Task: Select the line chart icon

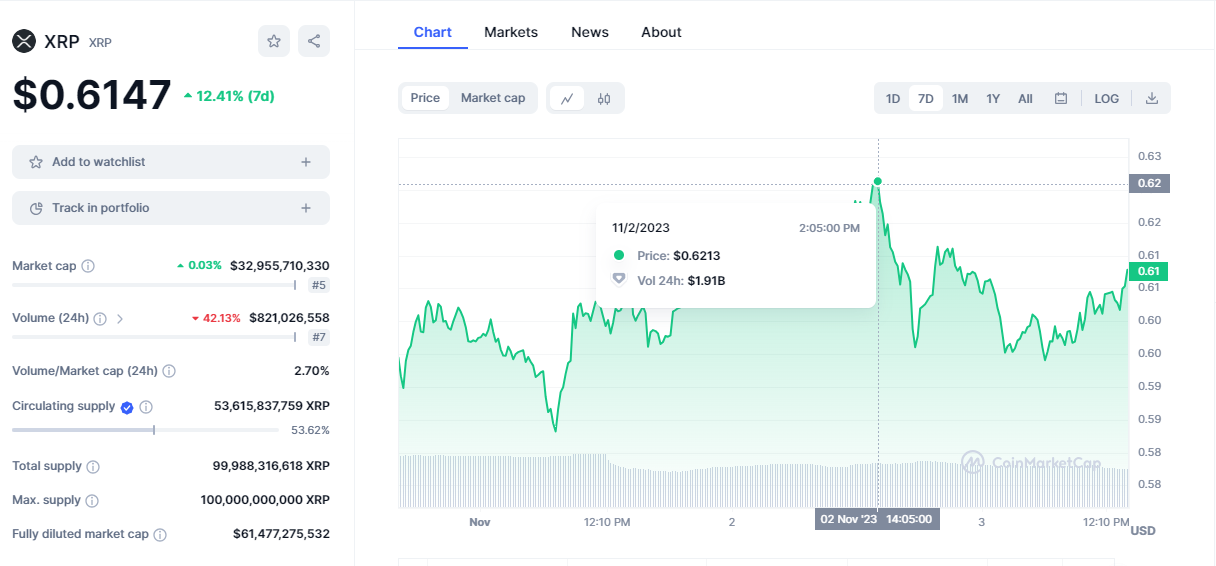Action: [567, 98]
